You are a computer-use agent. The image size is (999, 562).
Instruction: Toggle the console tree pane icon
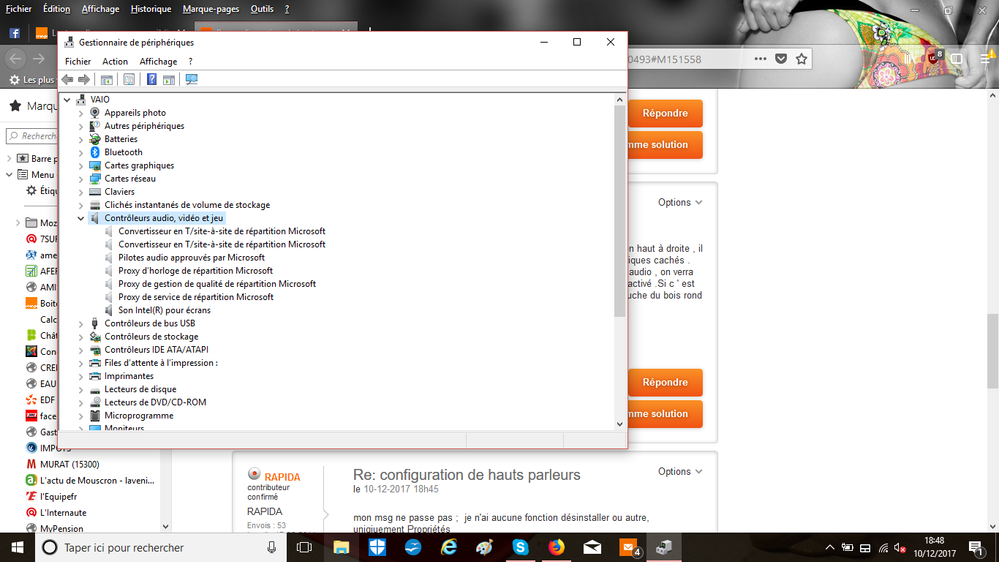point(106,80)
